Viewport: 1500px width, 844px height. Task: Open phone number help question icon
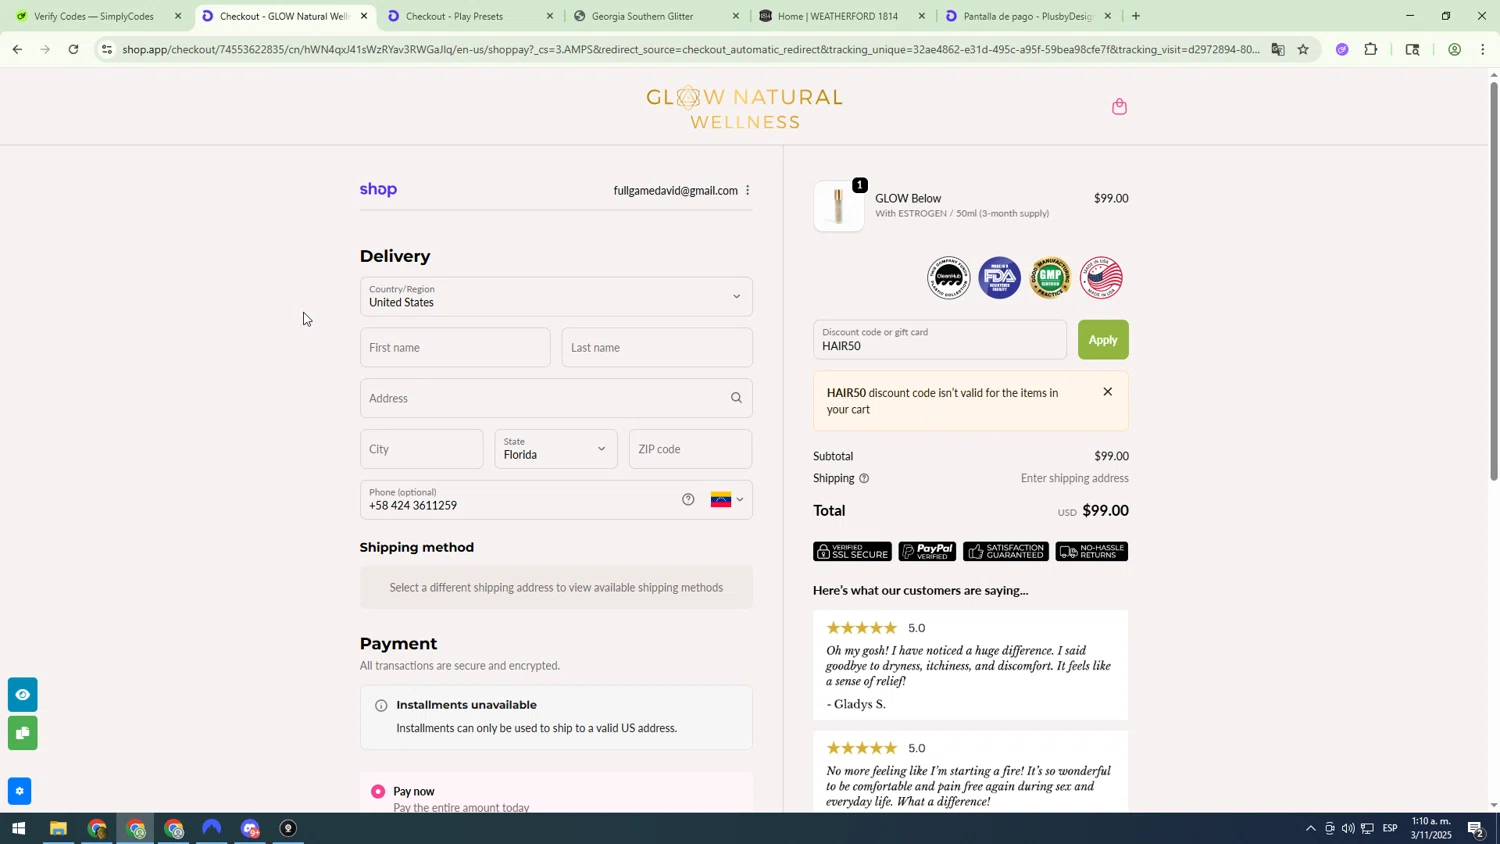(688, 499)
